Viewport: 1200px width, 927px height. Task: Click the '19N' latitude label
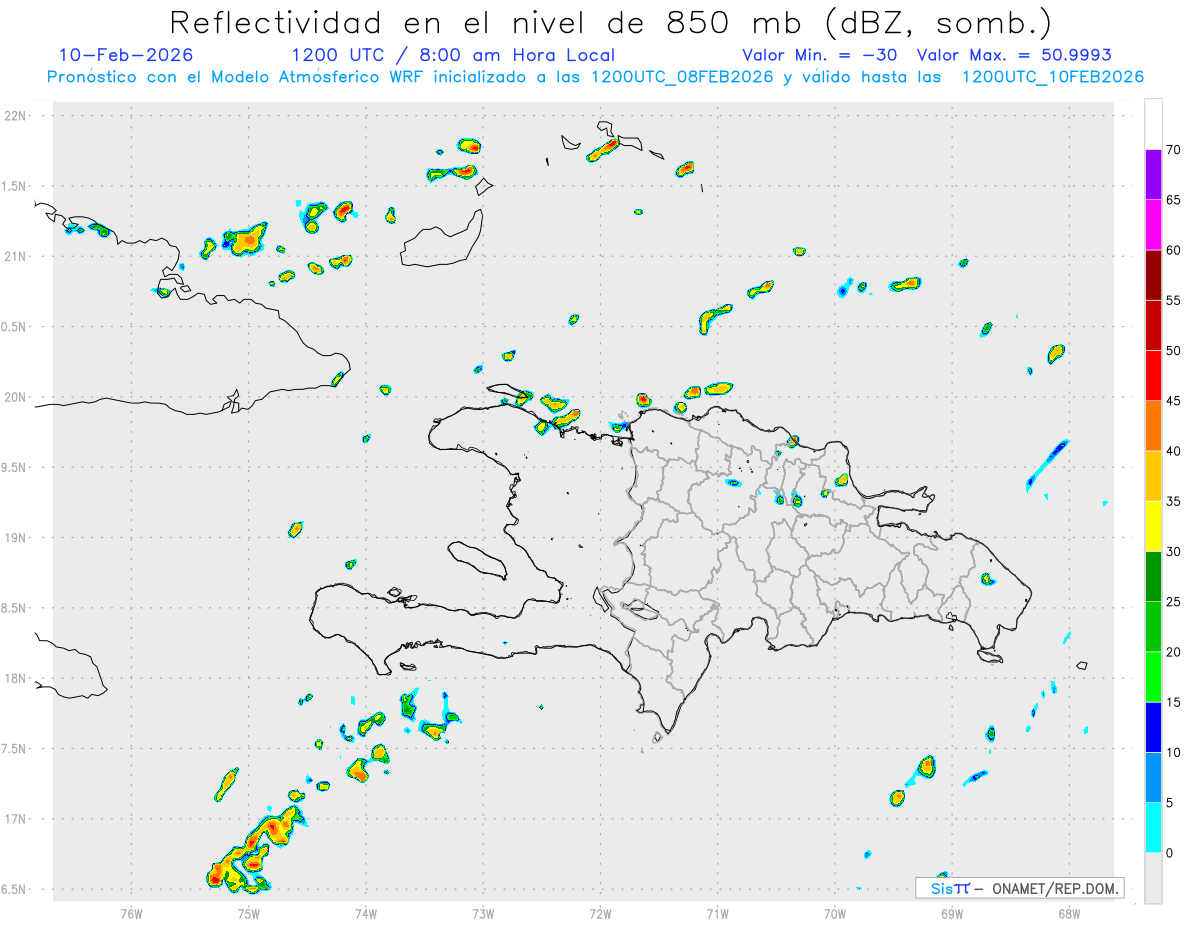pos(15,538)
